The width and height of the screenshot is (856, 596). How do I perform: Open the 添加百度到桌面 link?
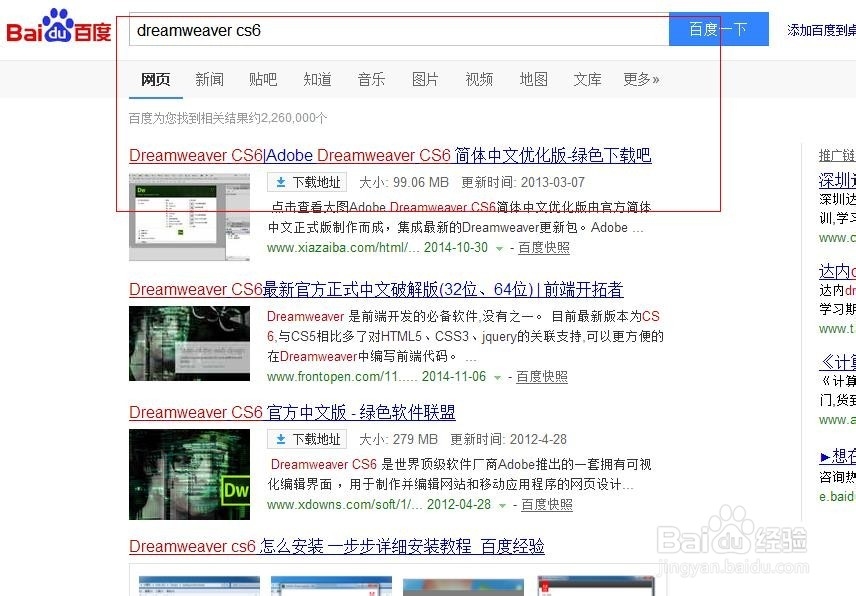pyautogui.click(x=821, y=31)
